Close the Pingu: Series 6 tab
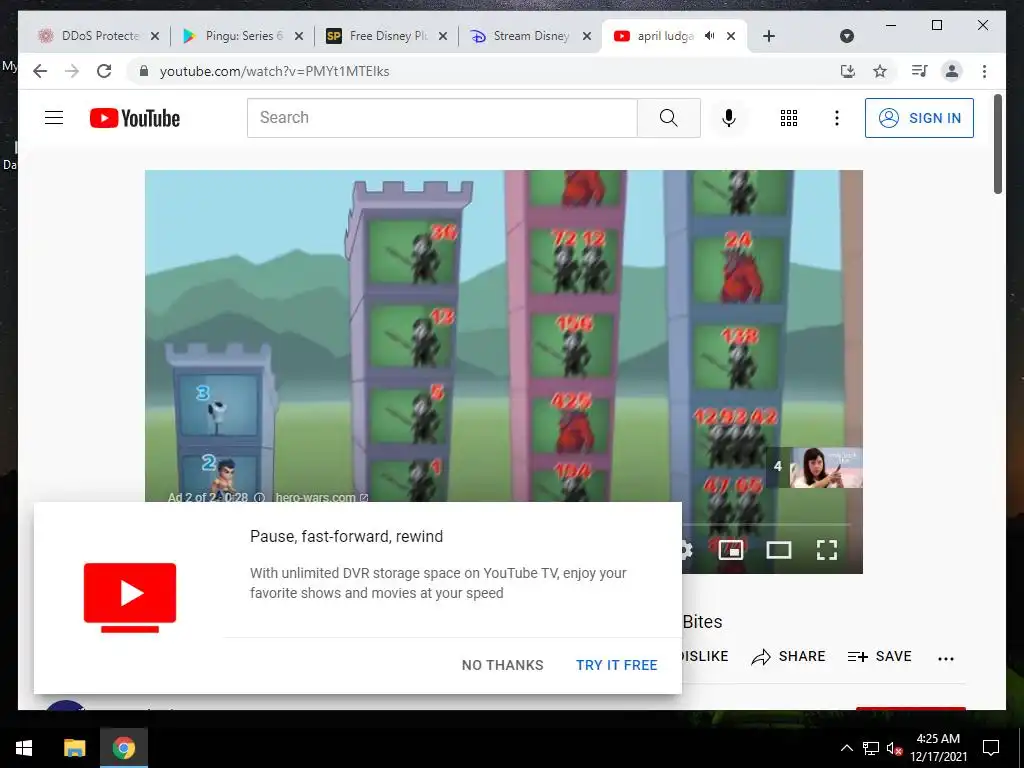 (298, 36)
